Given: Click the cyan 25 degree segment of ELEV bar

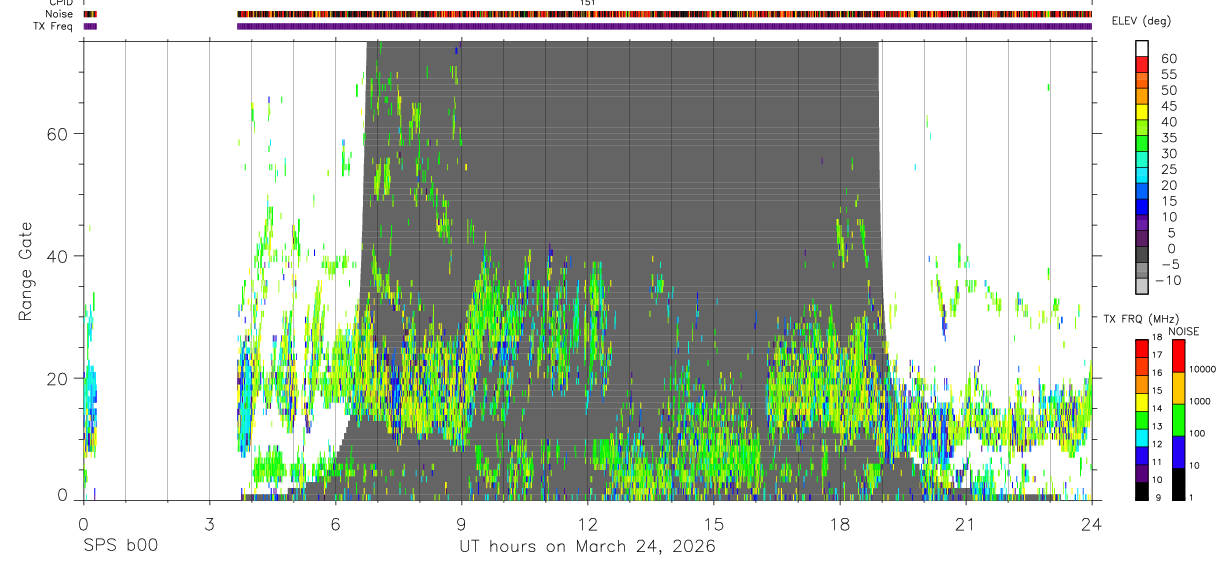Looking at the screenshot, I should click(1141, 177).
